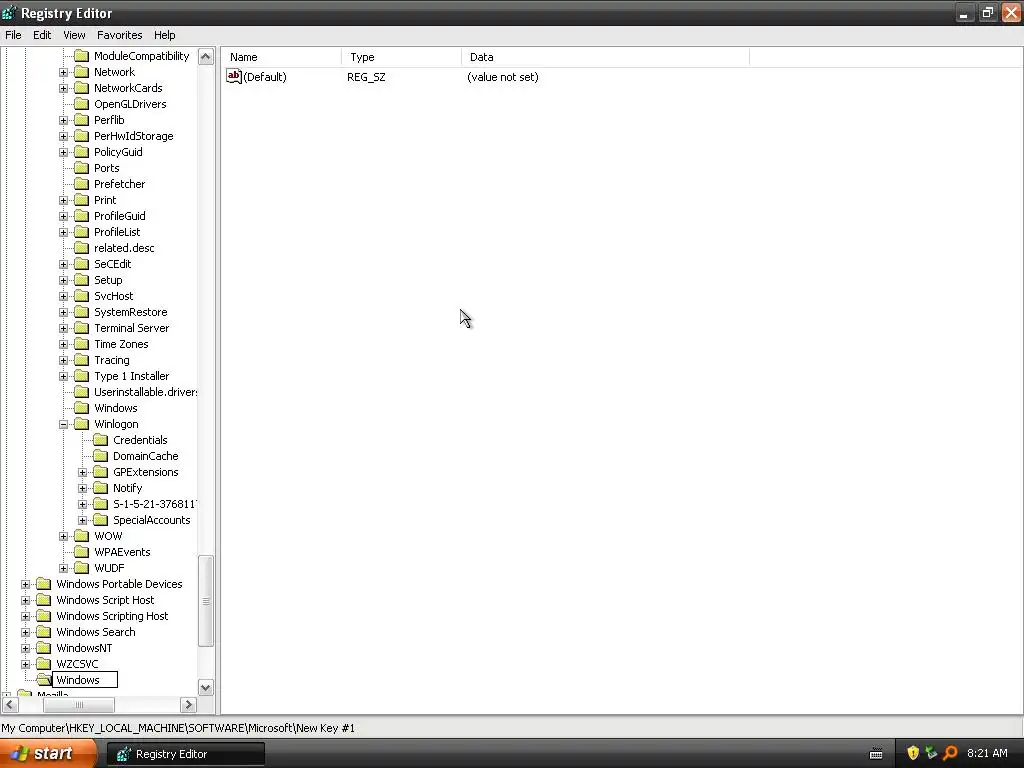
Task: Select the Windows Scripting Host key
Action: click(x=112, y=616)
